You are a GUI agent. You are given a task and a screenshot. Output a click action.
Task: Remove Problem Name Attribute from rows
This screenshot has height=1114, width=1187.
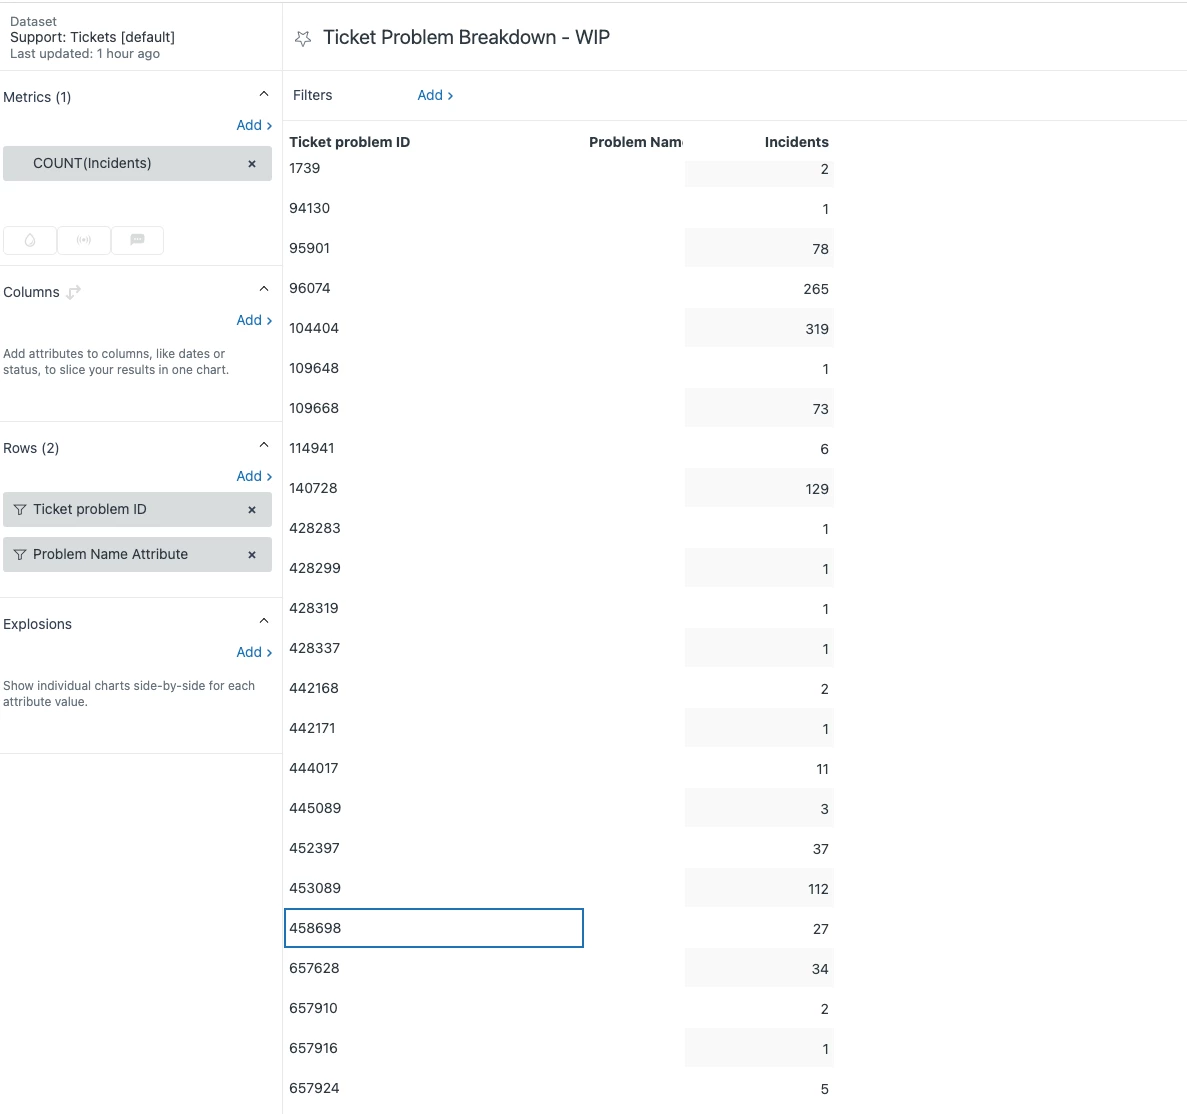(x=252, y=555)
